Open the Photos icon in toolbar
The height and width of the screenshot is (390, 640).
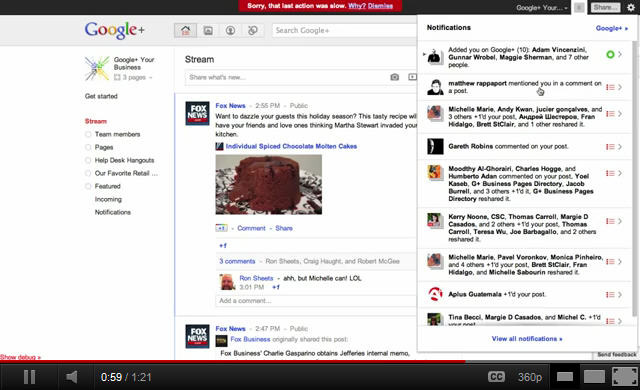[208, 31]
